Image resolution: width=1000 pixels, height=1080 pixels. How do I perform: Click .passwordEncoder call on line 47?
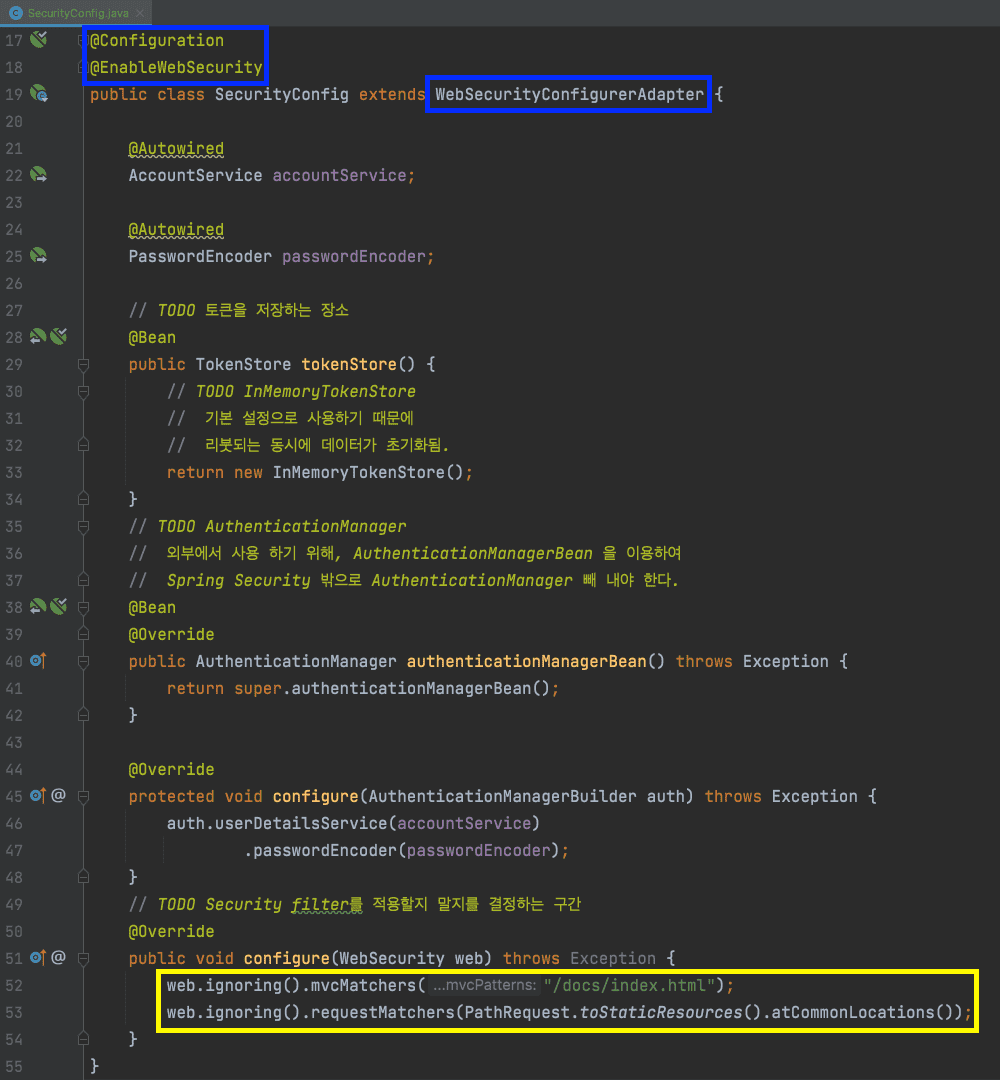(x=321, y=851)
